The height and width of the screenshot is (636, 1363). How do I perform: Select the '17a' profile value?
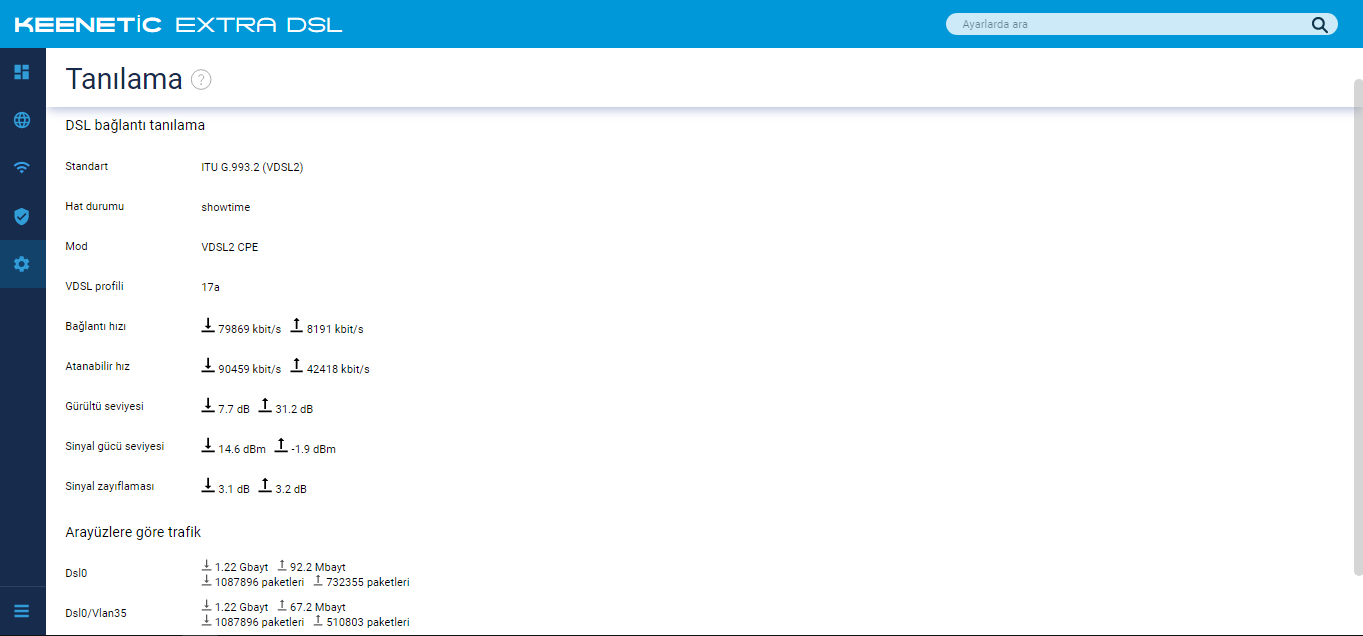pos(210,287)
